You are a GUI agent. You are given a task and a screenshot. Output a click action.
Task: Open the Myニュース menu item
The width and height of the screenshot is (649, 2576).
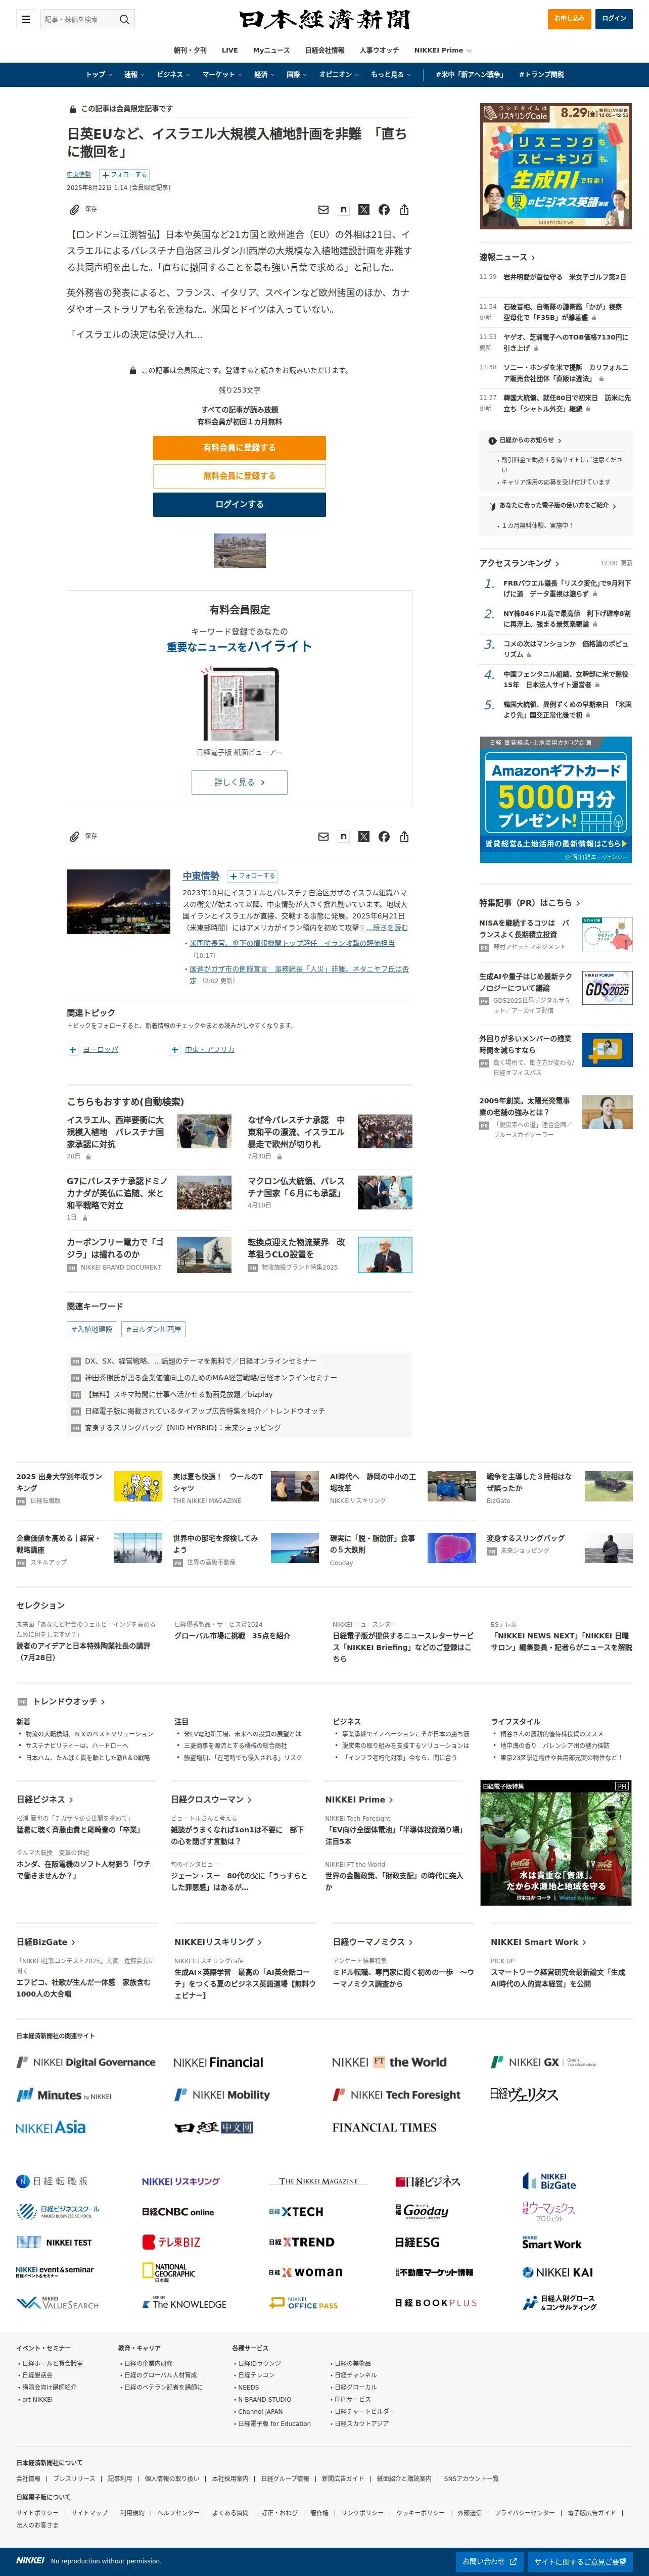[271, 50]
